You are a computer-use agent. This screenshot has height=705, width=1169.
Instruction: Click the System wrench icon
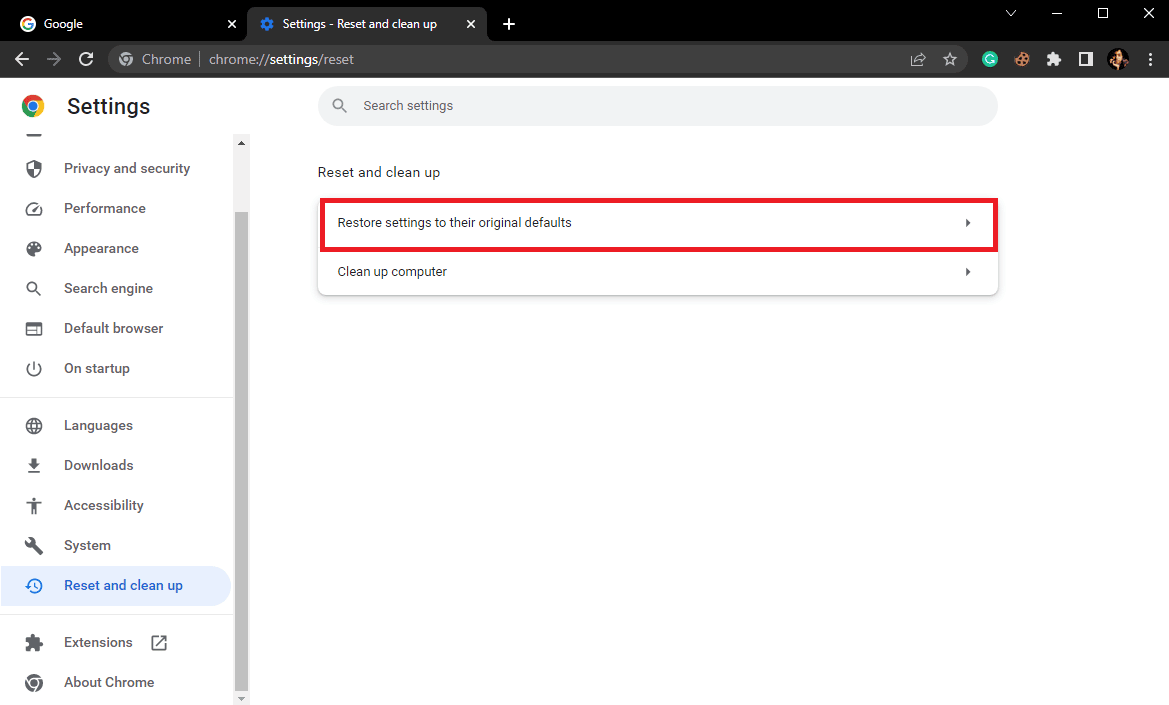[34, 546]
